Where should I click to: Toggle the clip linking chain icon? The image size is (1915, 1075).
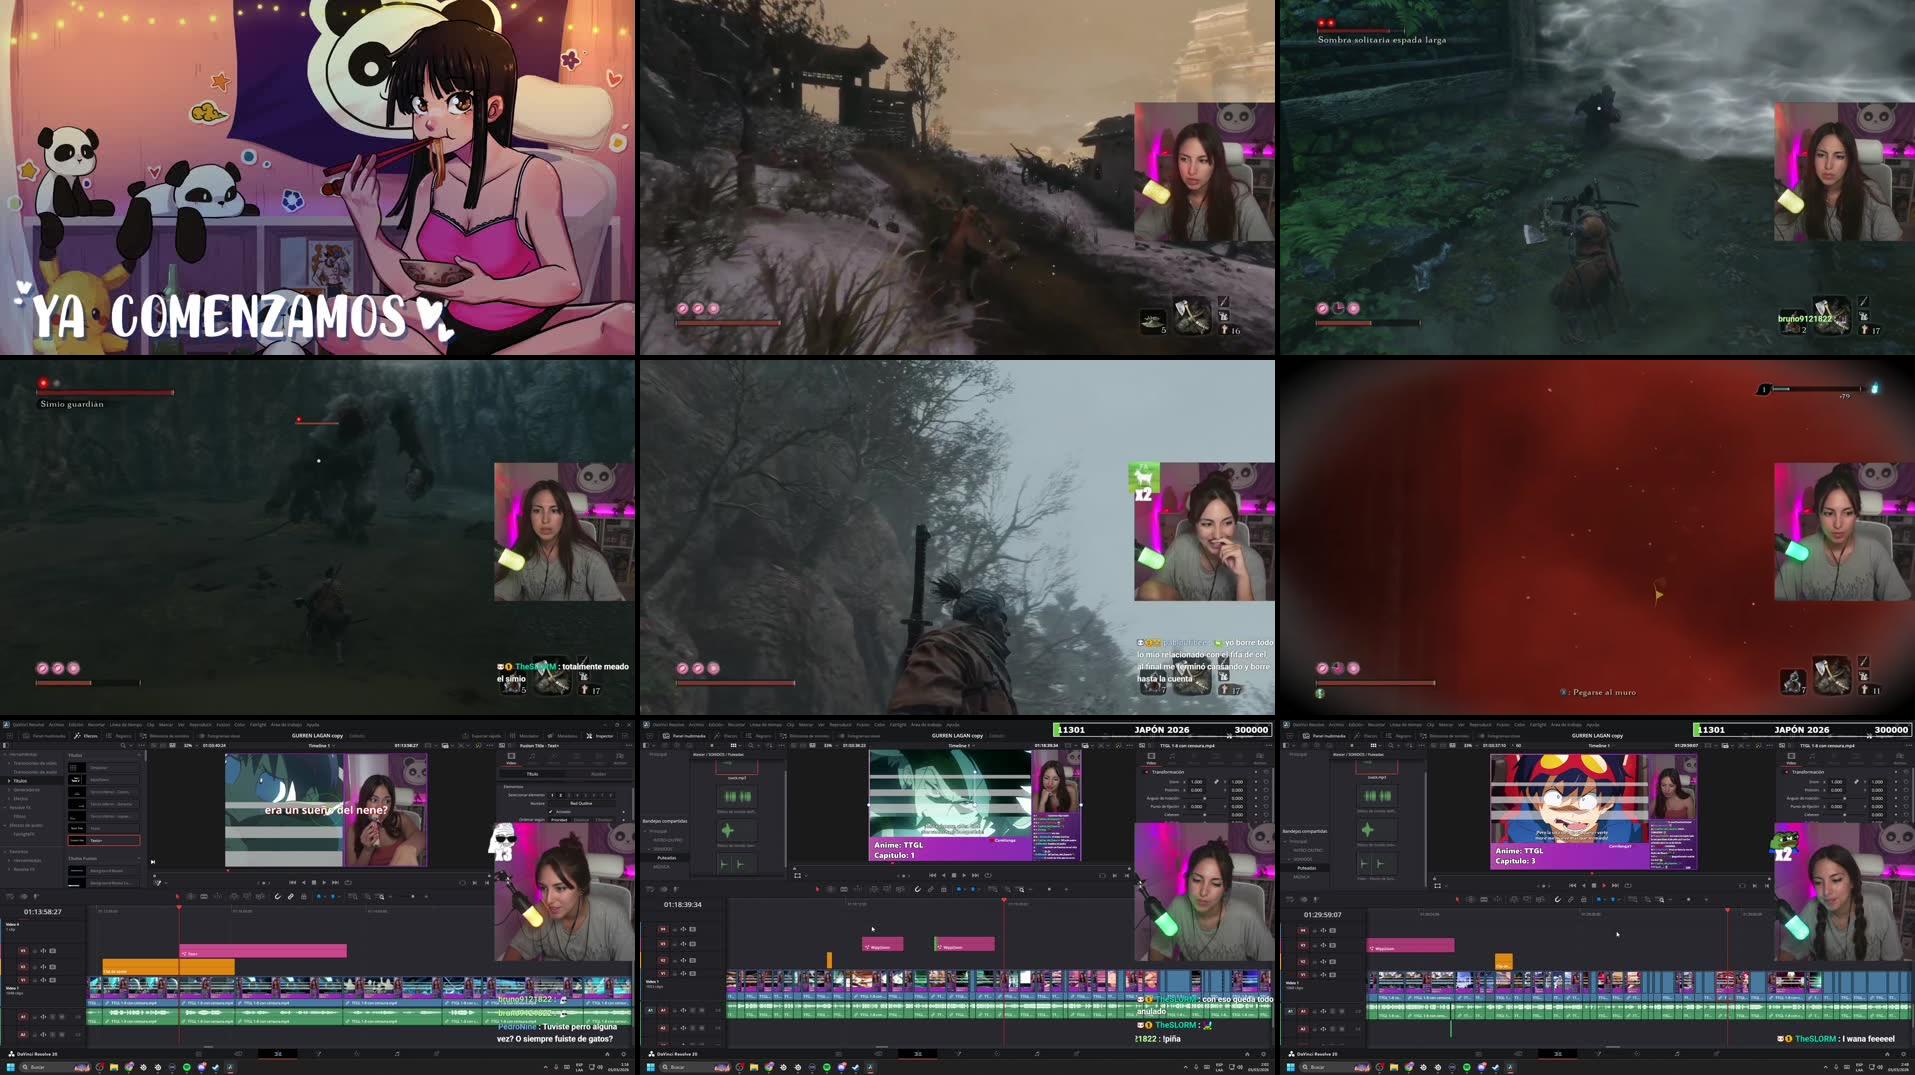pos(291,895)
